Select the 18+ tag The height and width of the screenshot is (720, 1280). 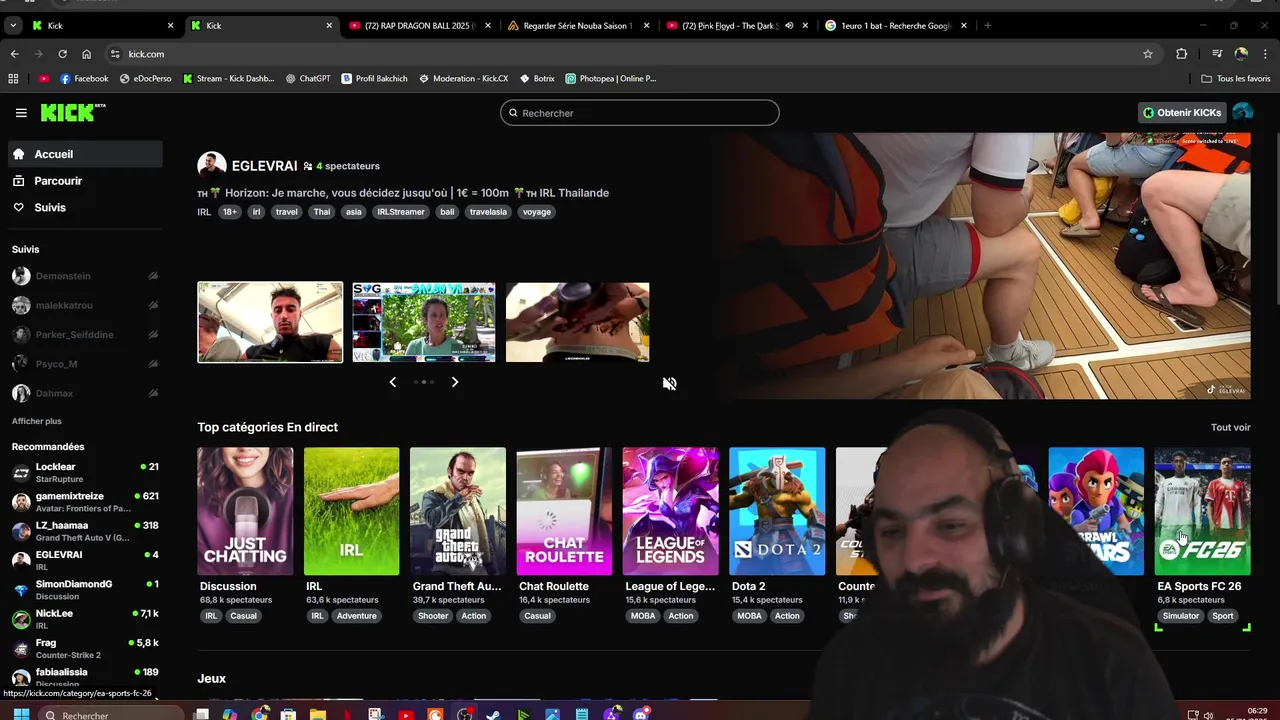[x=230, y=212]
